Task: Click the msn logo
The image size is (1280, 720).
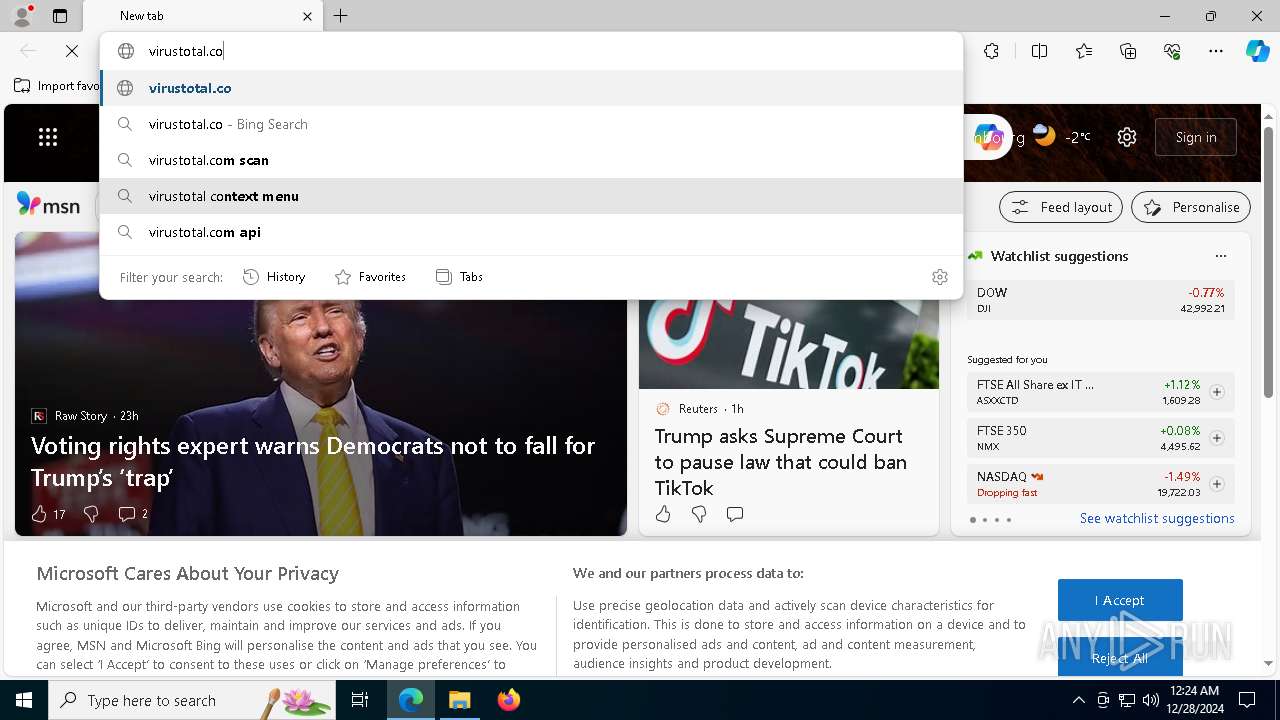Action: 48,206
